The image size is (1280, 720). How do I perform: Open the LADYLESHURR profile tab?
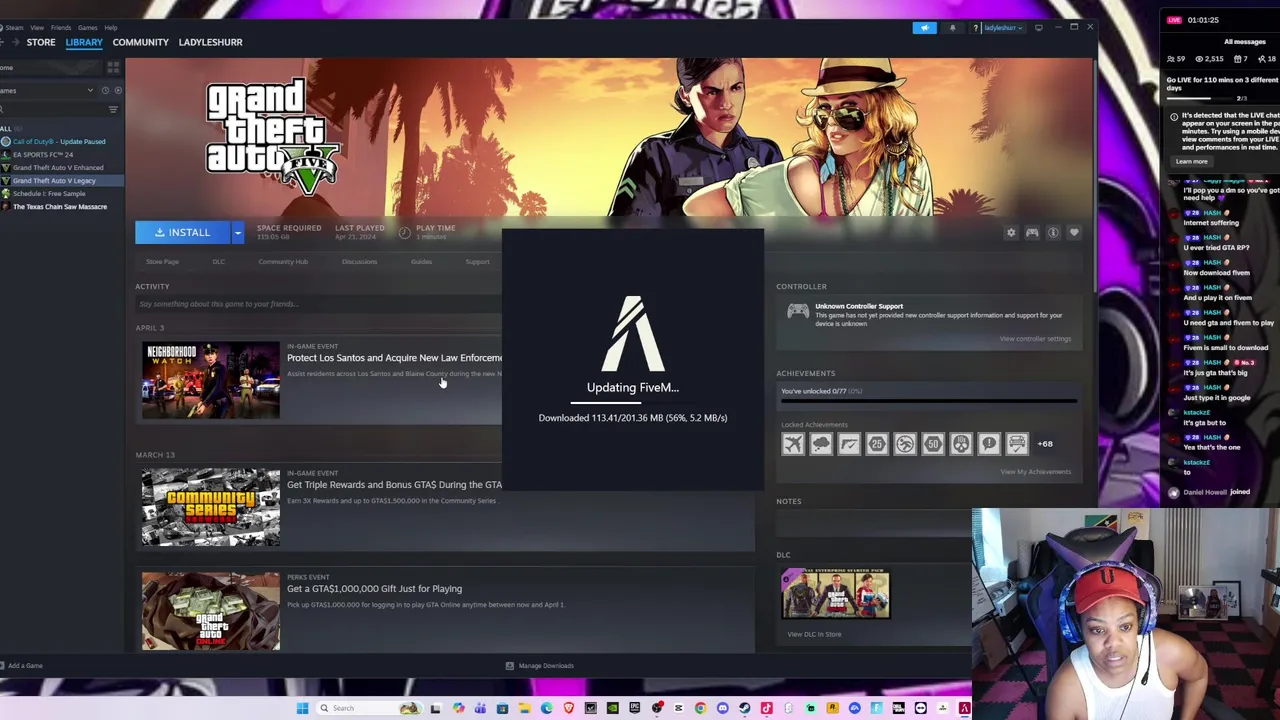210,42
